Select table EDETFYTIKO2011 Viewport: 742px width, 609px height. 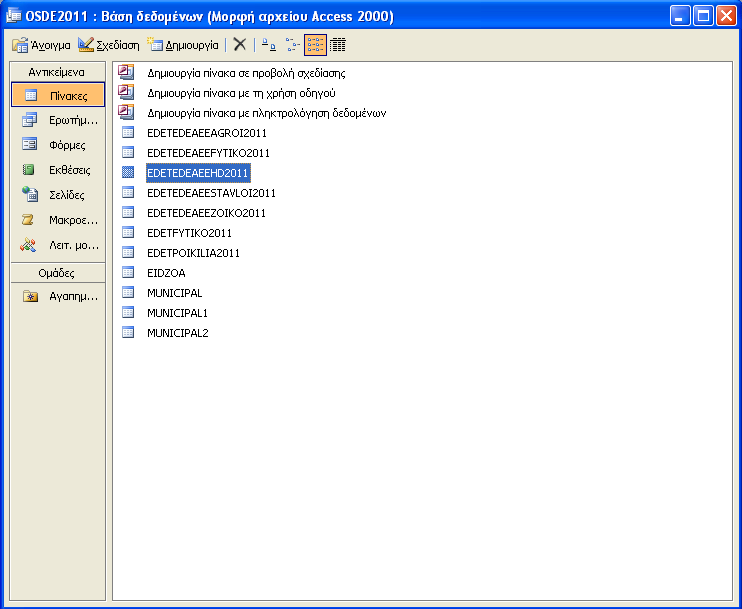point(189,233)
